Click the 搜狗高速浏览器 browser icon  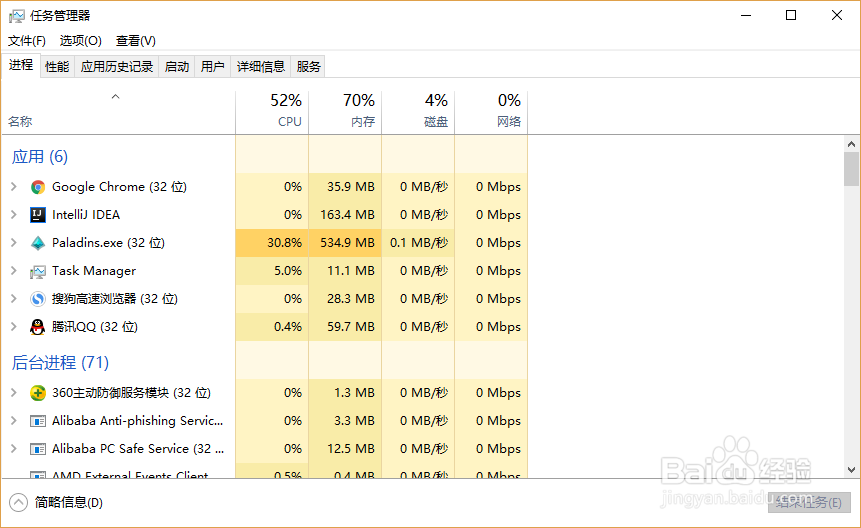click(38, 299)
